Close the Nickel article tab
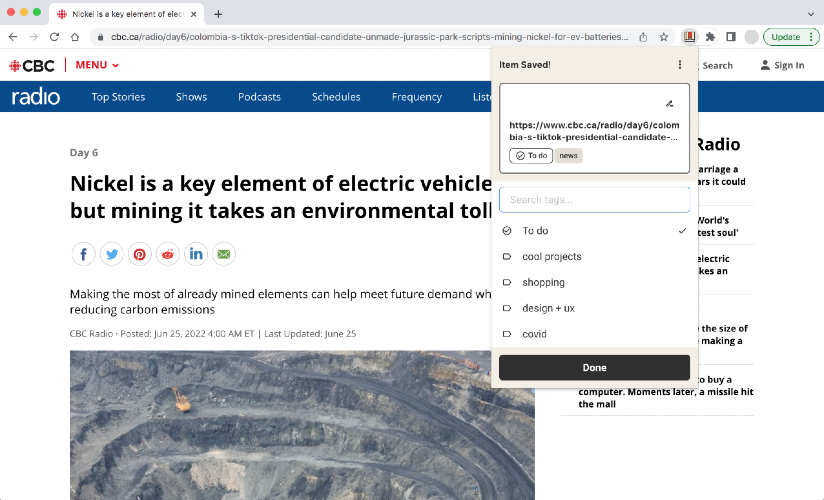 pos(193,14)
